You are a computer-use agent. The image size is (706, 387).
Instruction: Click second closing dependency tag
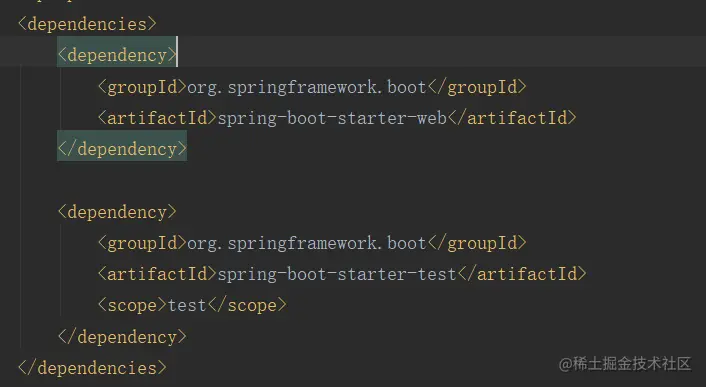[122, 337]
